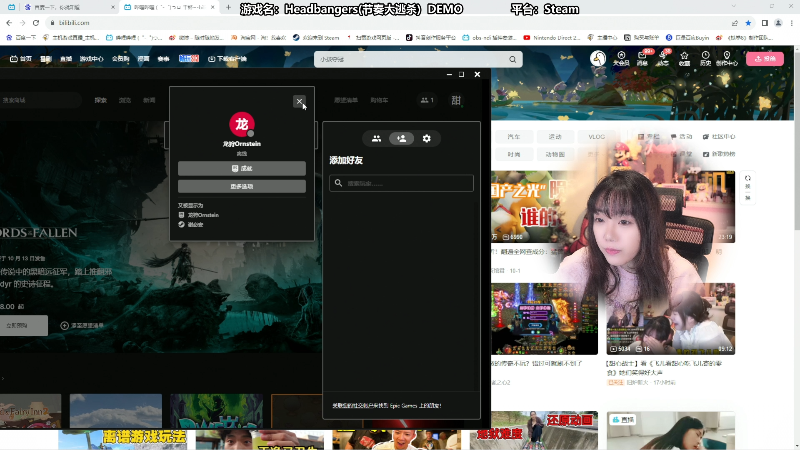This screenshot has width=800, height=450.
Task: Add Lords of the Fallen to wishlist
Action: coord(82,326)
